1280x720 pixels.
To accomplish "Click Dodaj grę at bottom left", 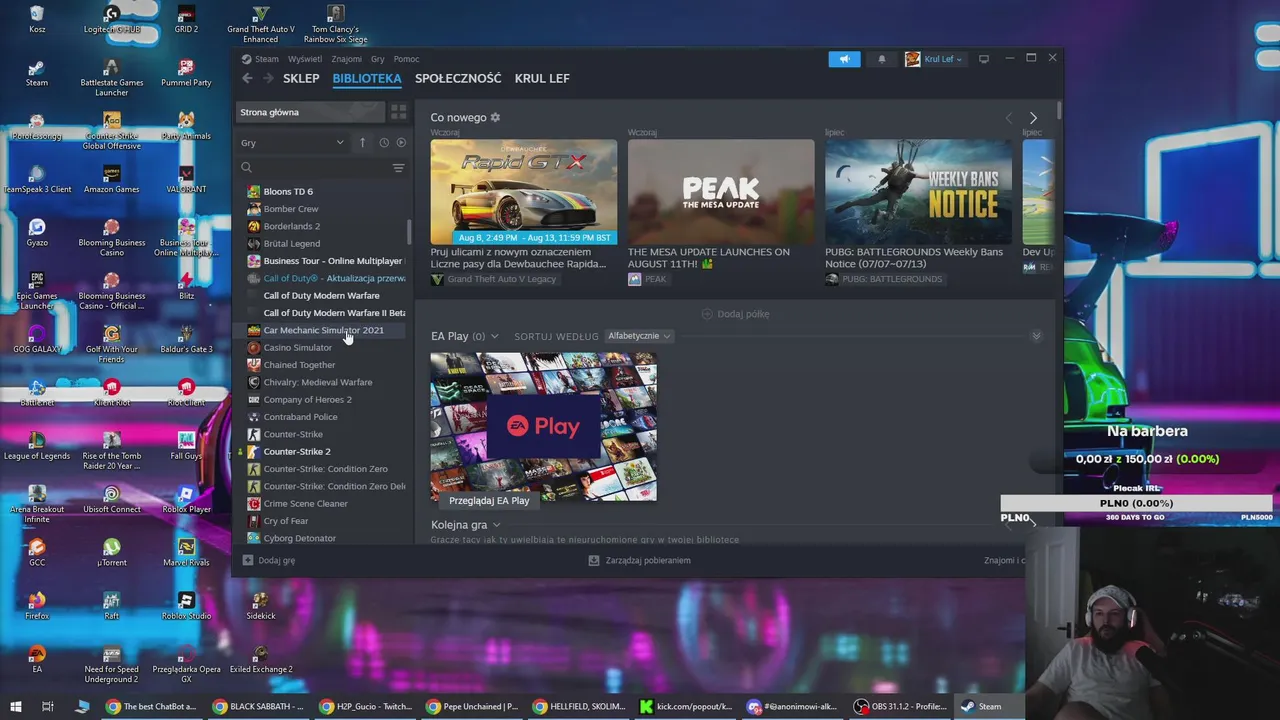I will [x=269, y=560].
